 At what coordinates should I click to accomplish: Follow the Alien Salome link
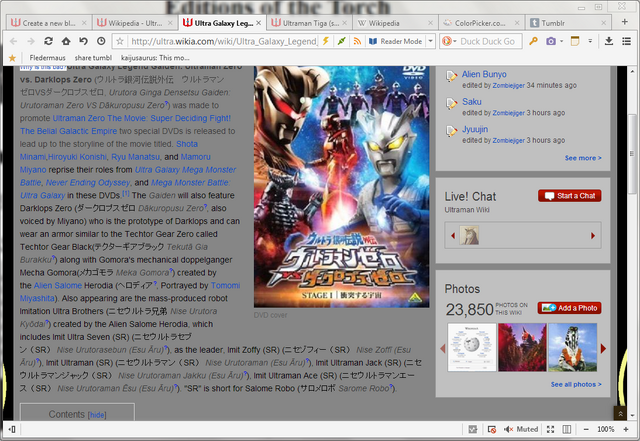[58, 285]
